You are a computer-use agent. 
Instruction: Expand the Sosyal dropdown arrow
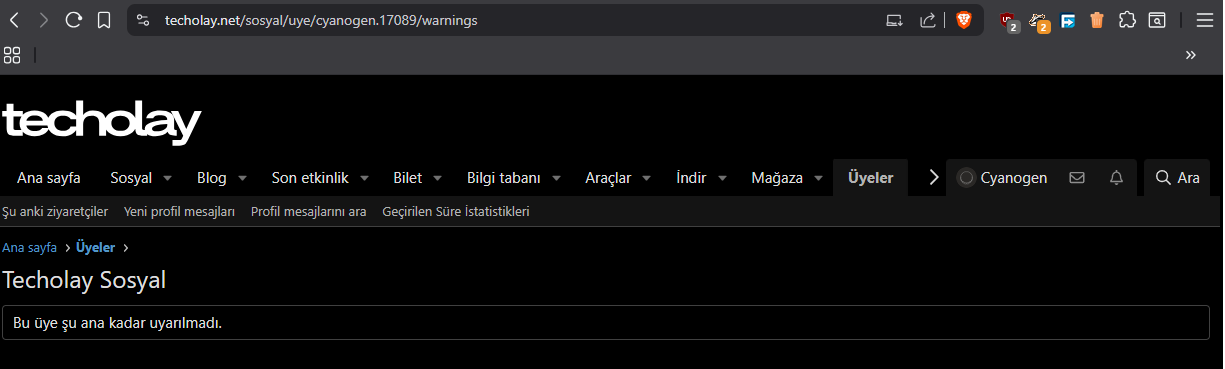coord(167,178)
